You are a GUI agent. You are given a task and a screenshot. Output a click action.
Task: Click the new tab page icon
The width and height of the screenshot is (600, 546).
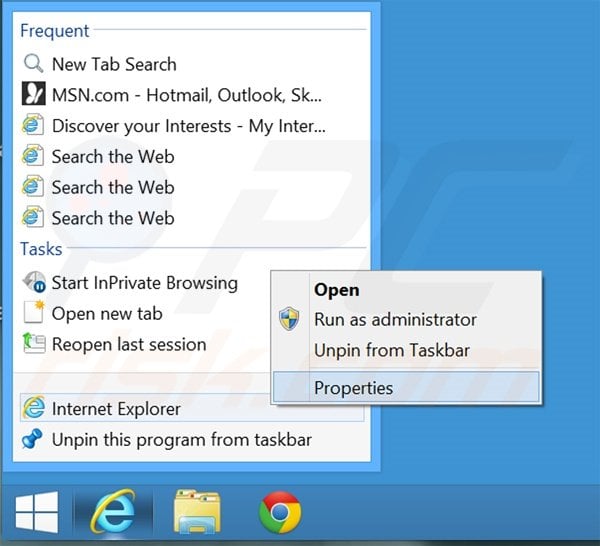34,312
